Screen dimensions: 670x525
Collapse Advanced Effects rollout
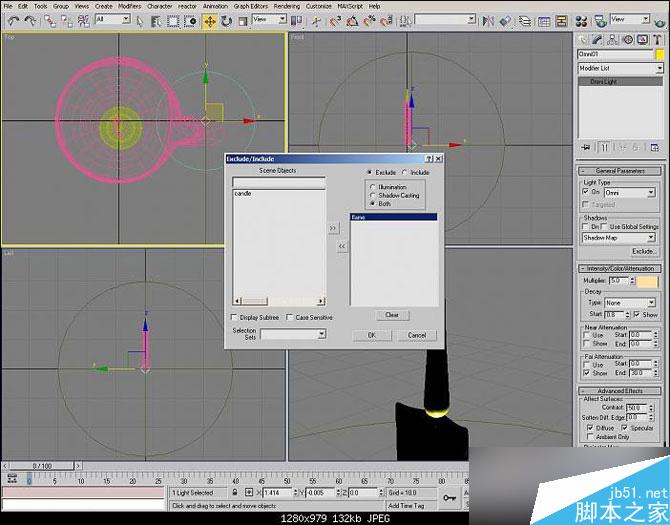[x=620, y=391]
